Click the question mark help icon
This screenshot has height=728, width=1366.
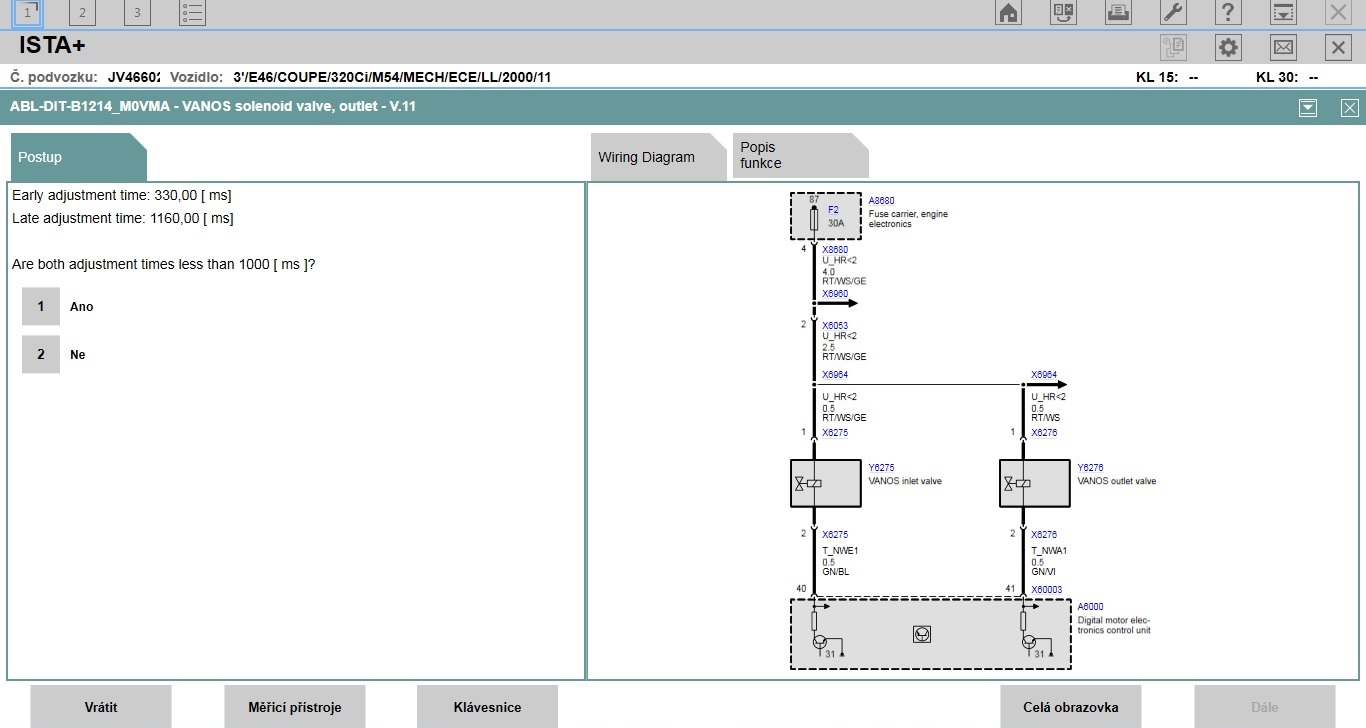1227,13
